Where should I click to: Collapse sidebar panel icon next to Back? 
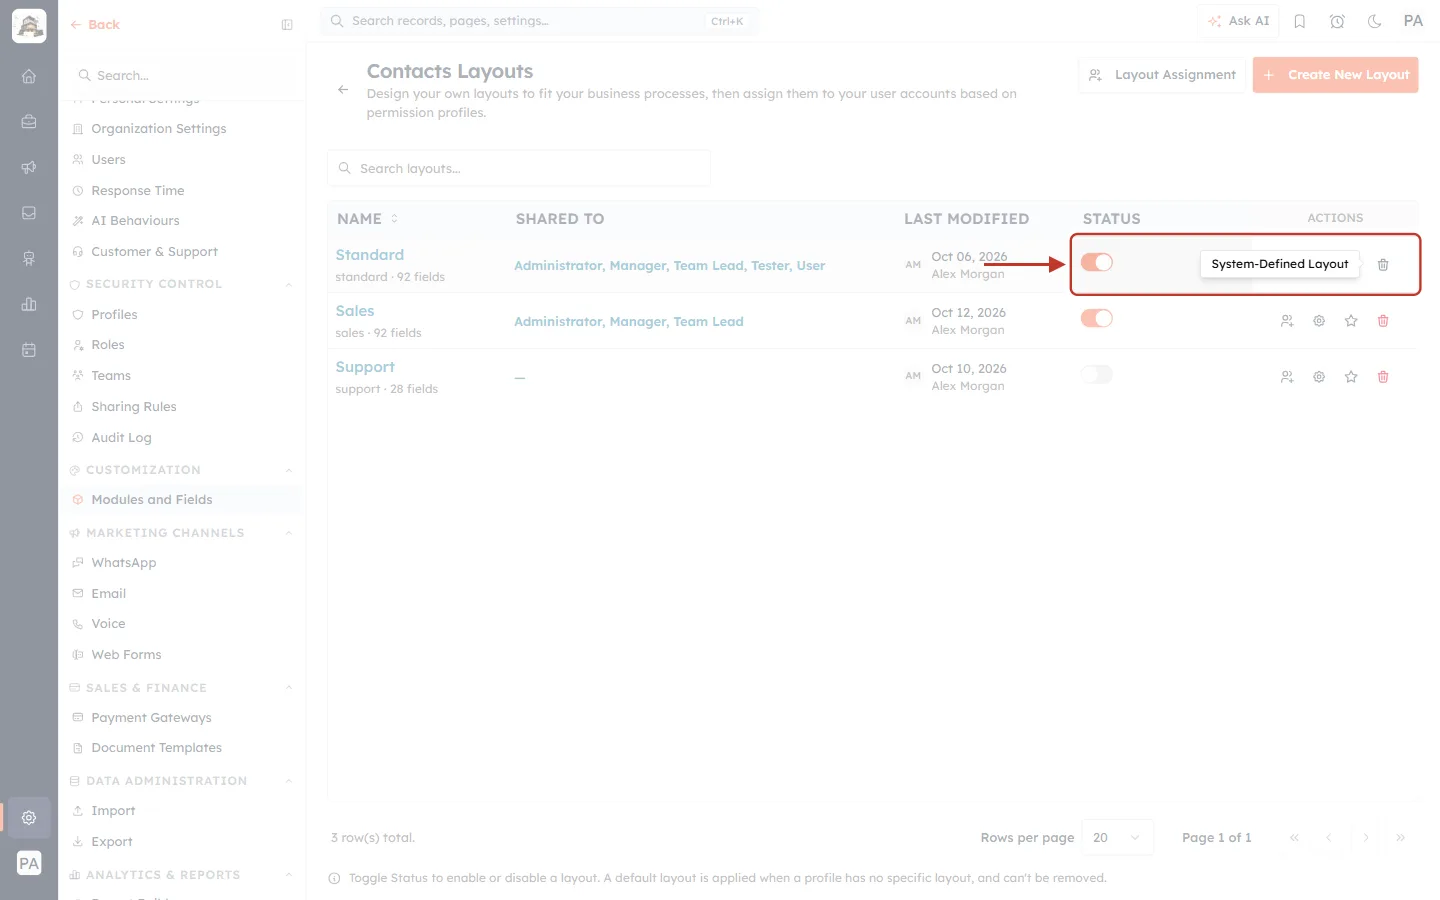(287, 25)
